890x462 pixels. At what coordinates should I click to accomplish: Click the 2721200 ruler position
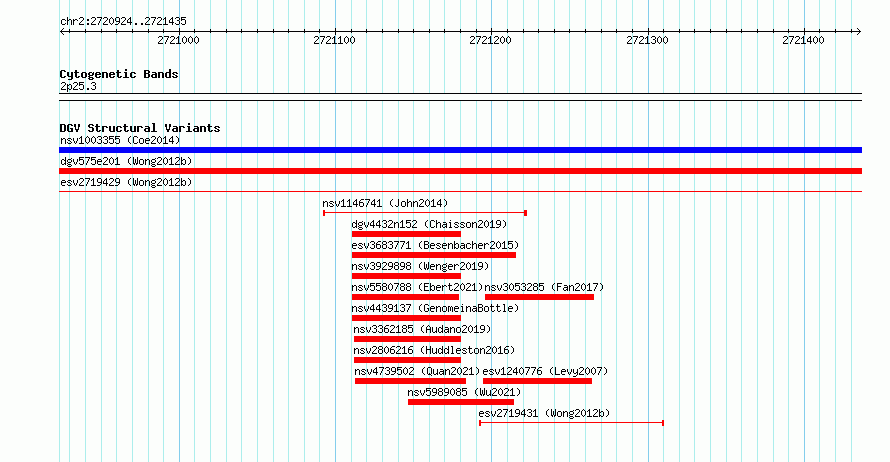(490, 40)
